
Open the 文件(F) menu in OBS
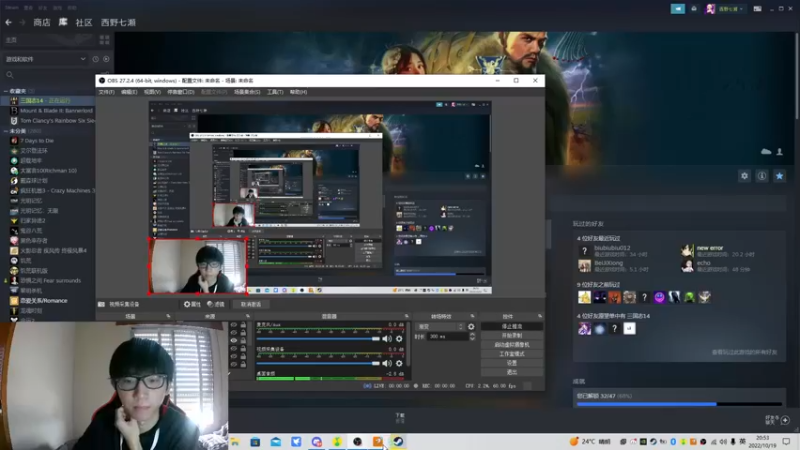click(107, 92)
